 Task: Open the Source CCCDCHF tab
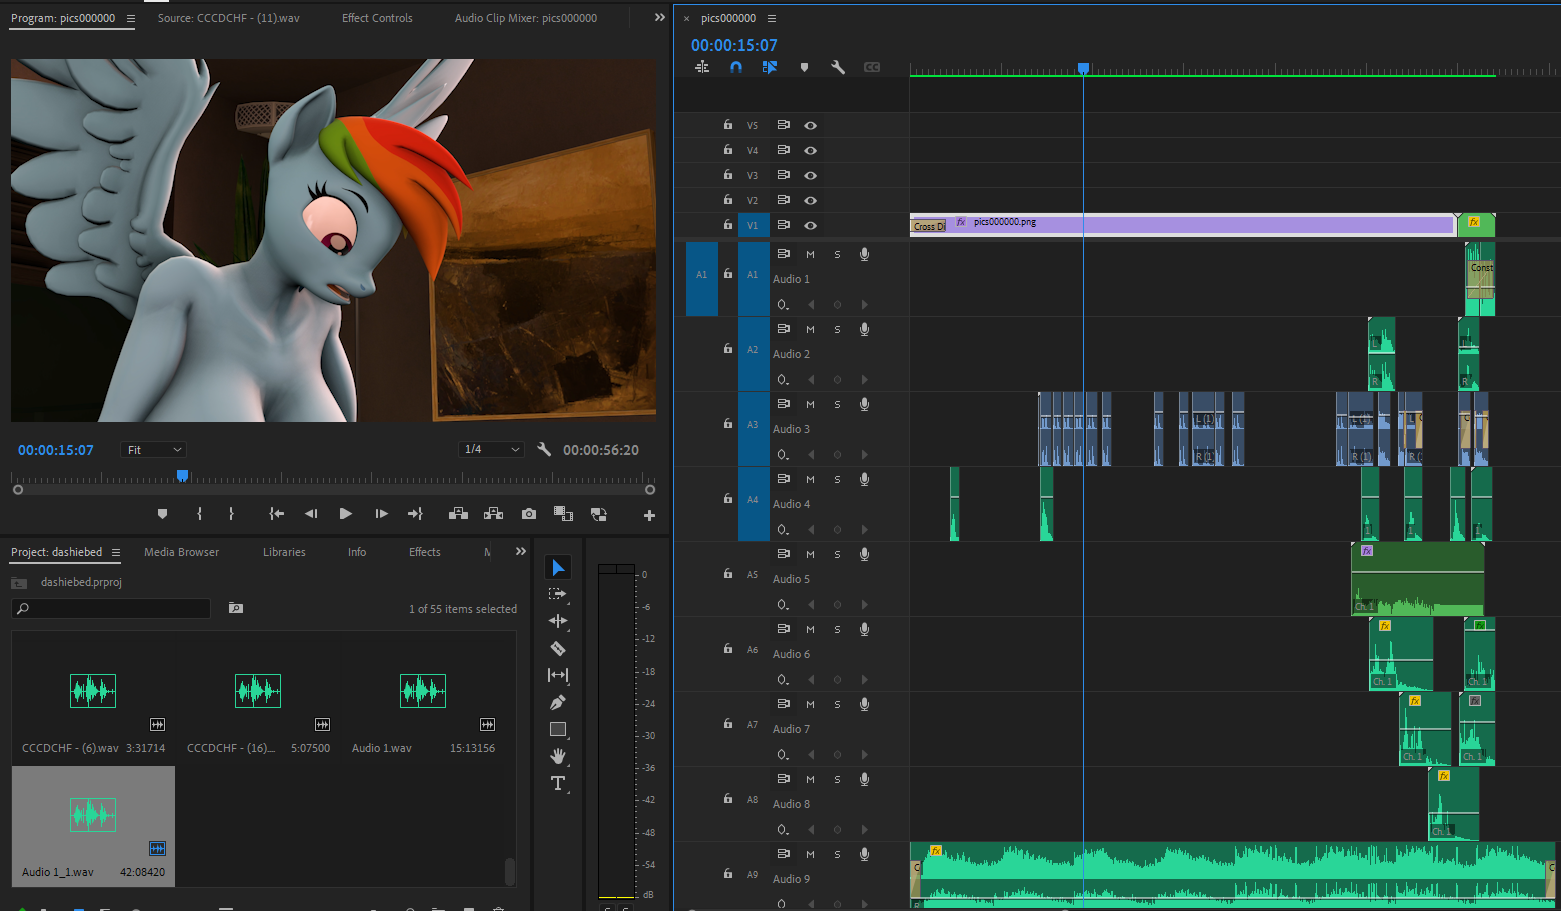(228, 18)
